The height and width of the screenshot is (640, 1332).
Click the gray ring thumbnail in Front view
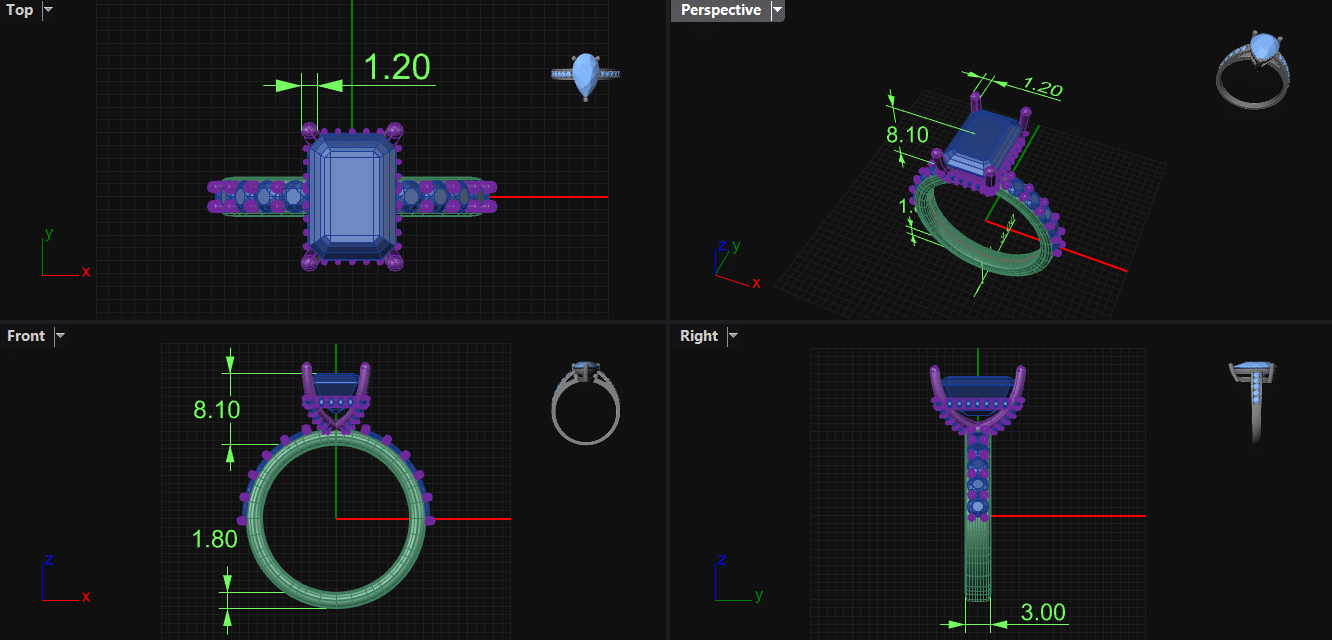tap(585, 402)
